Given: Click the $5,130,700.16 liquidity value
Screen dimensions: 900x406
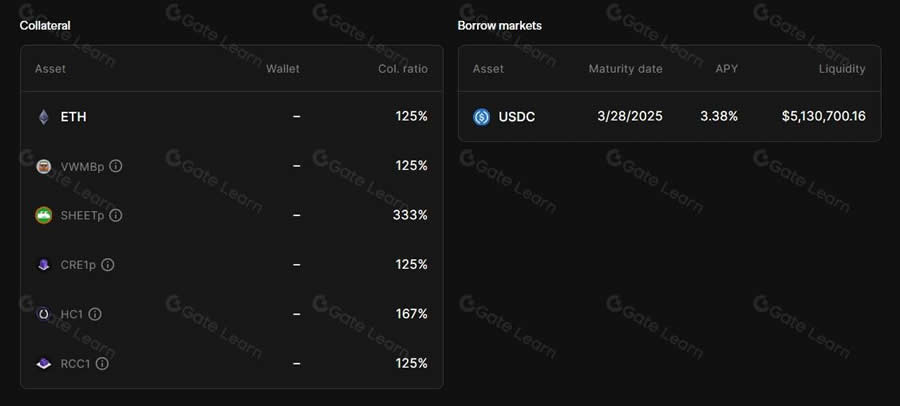Looking at the screenshot, I should (824, 117).
